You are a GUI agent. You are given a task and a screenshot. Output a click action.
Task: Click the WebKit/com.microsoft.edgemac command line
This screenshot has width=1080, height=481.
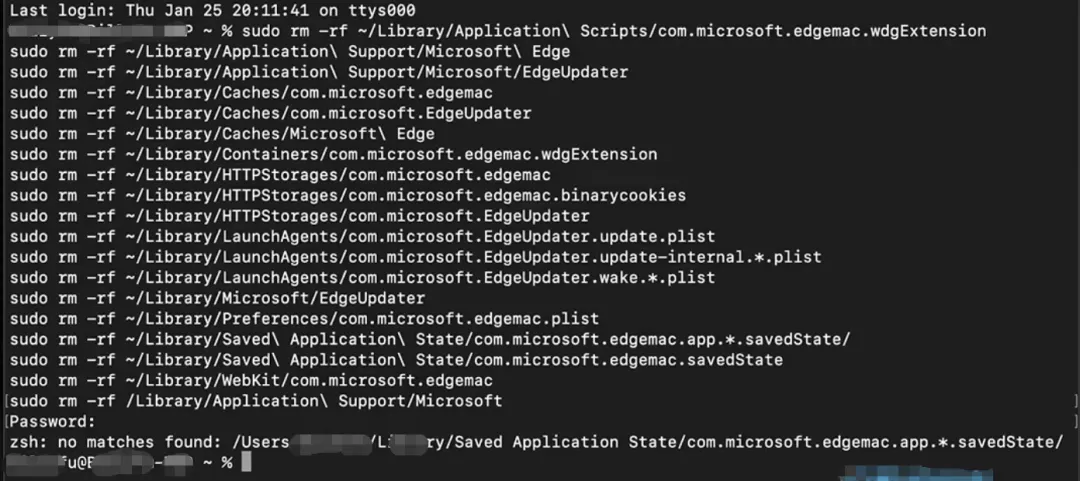(251, 380)
